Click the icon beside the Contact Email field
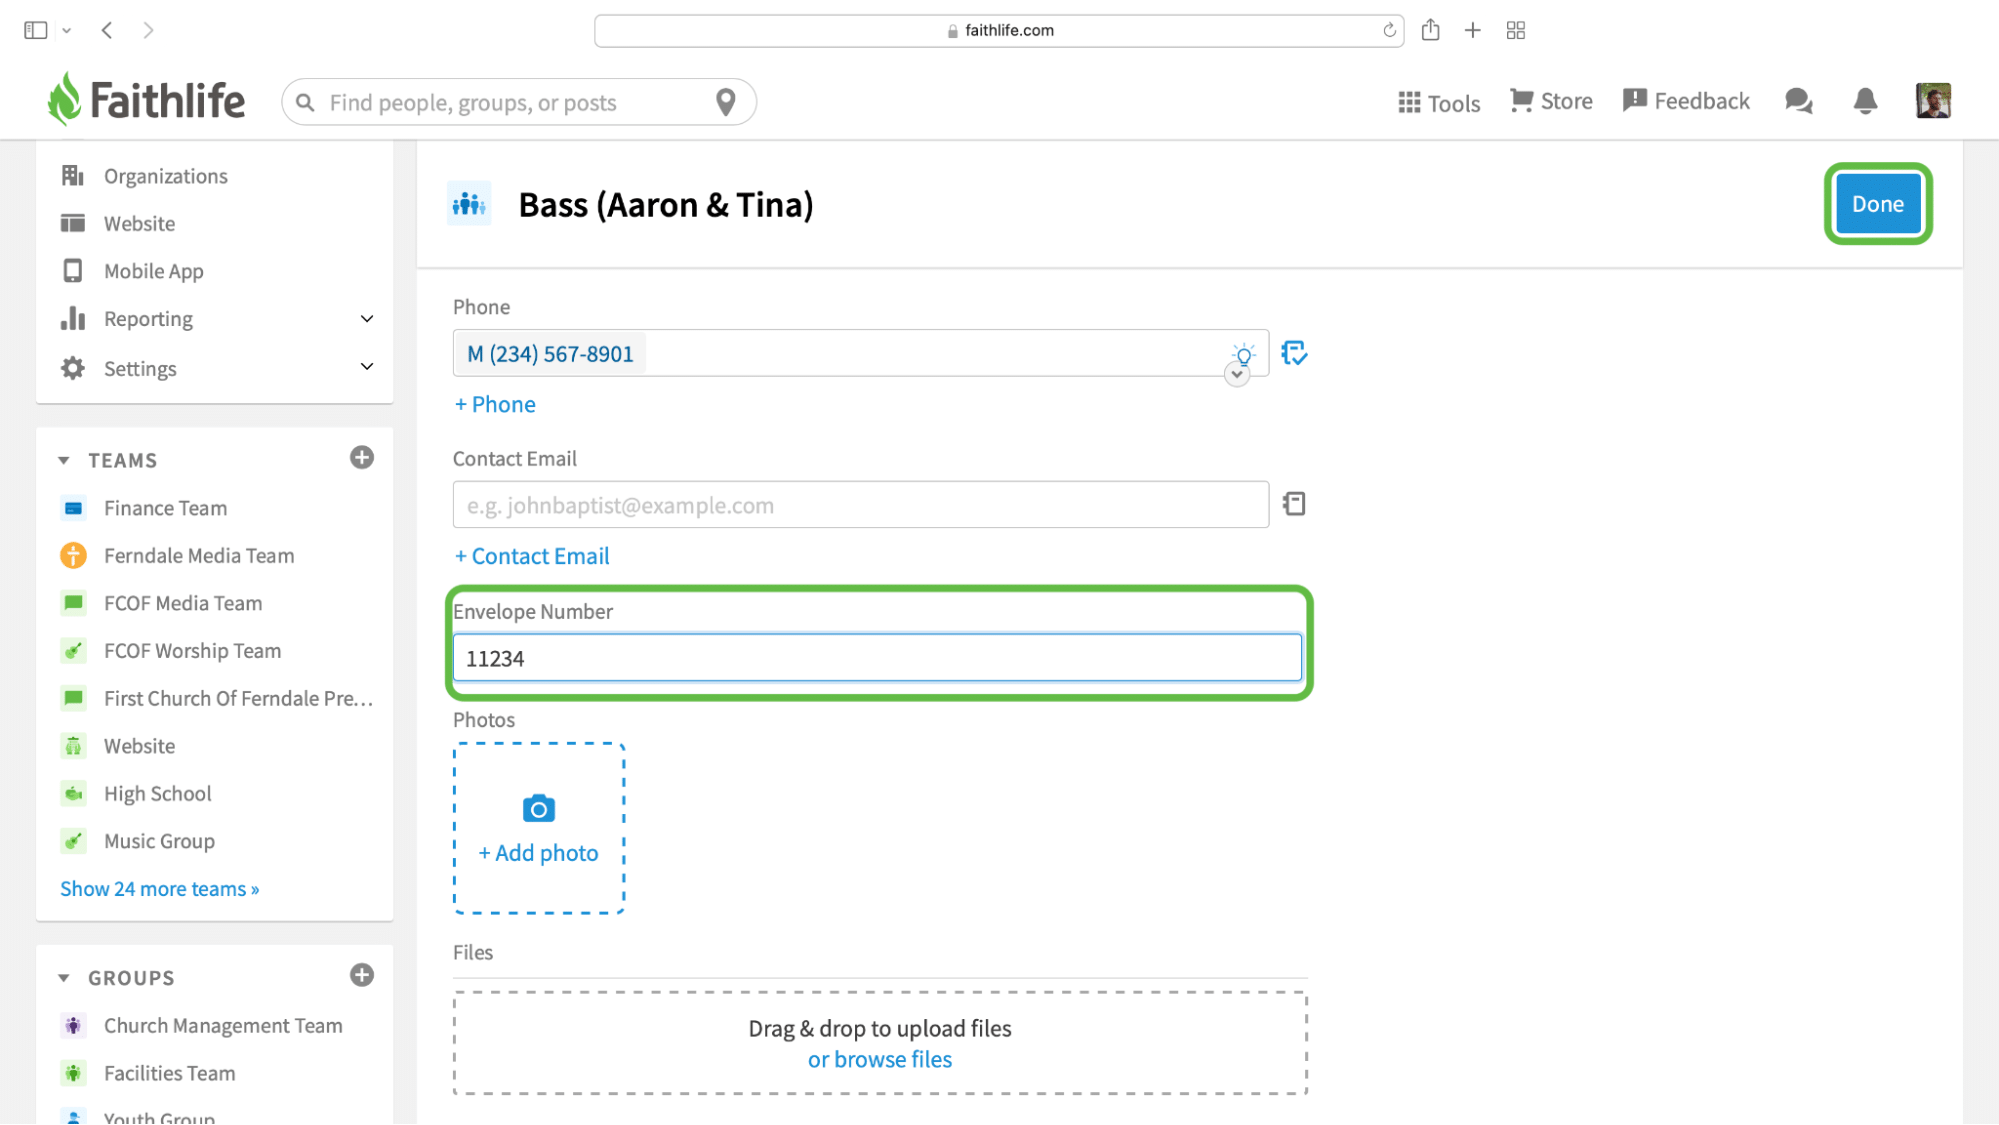Screen dimensions: 1999x1125 point(1294,504)
